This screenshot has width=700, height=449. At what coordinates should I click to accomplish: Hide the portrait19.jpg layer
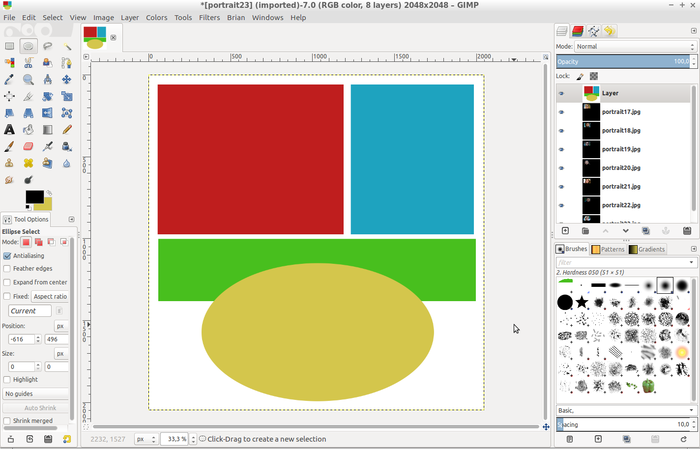tap(561, 149)
